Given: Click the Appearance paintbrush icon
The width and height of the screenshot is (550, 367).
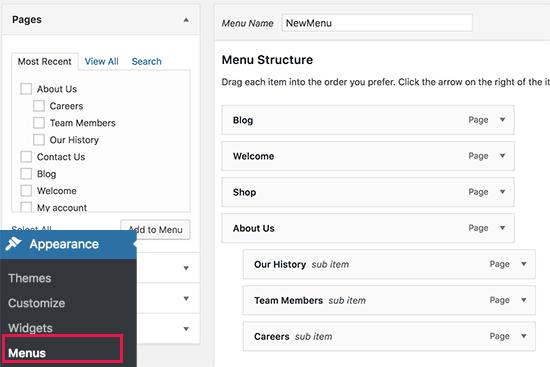Looking at the screenshot, I should tap(13, 244).
